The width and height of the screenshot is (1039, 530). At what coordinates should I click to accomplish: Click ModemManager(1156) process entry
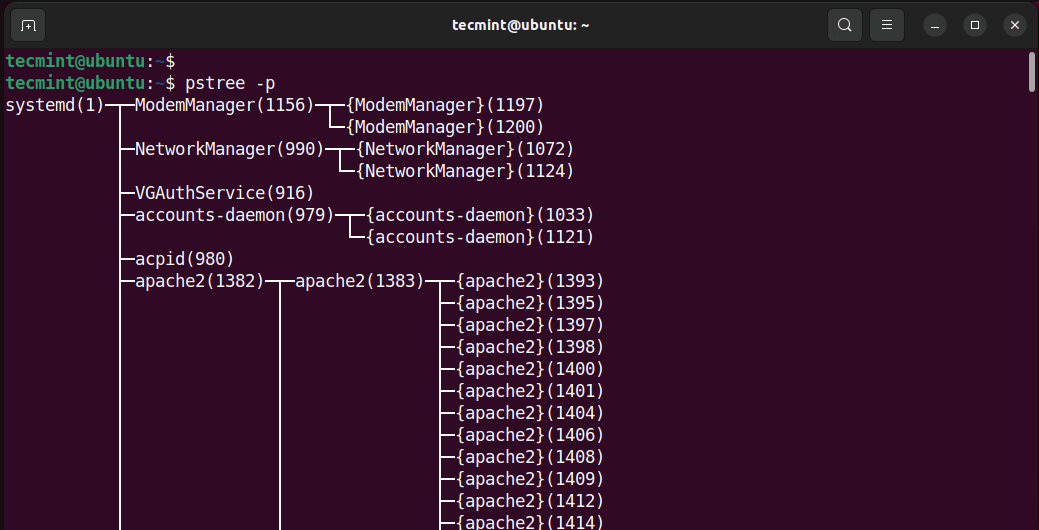point(224,105)
